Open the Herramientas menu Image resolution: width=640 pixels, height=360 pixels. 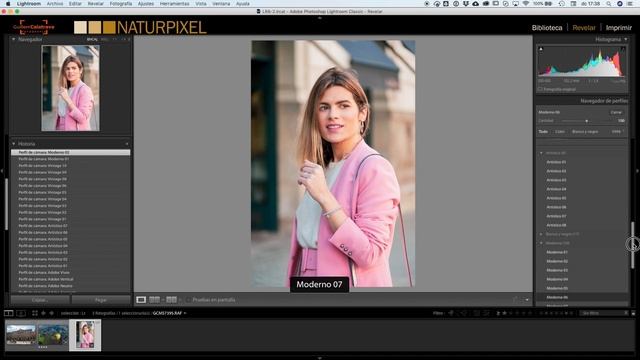tap(174, 4)
